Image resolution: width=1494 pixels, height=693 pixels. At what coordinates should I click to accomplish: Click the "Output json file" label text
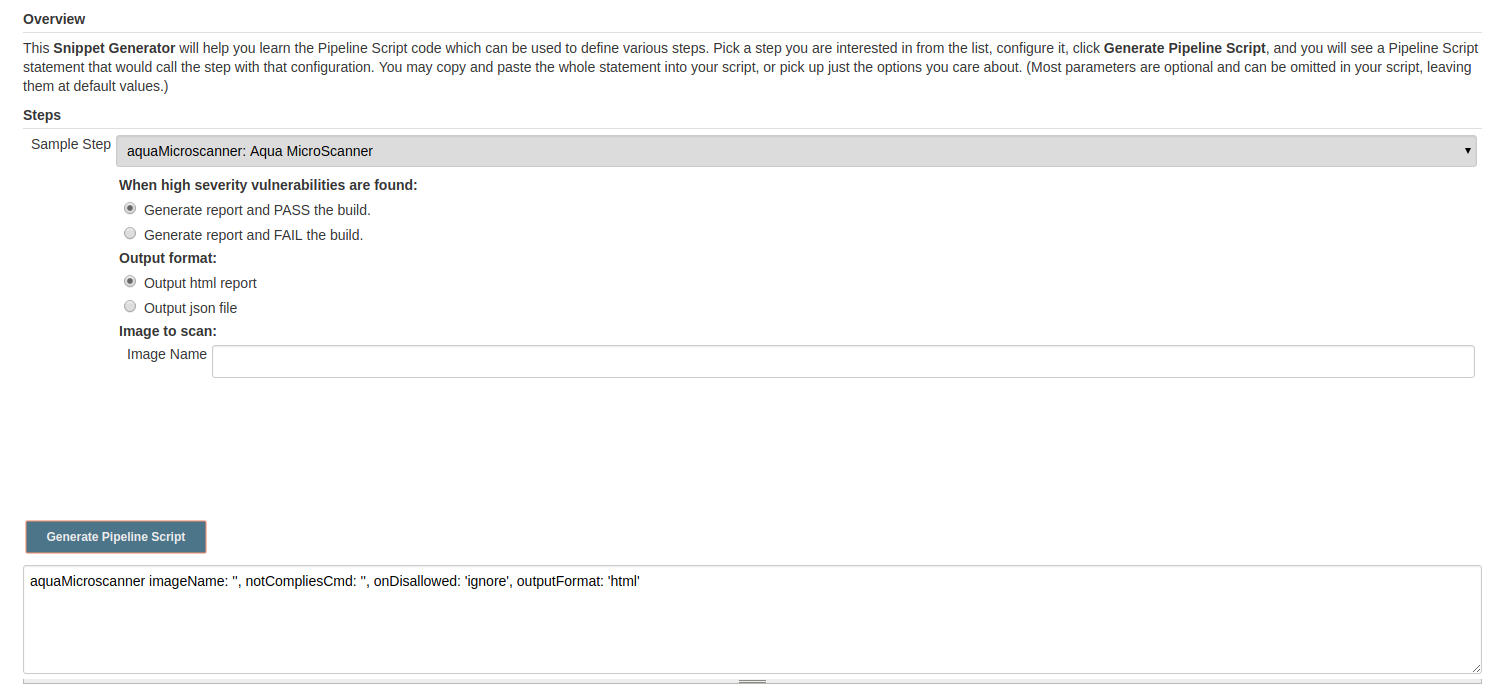point(190,308)
